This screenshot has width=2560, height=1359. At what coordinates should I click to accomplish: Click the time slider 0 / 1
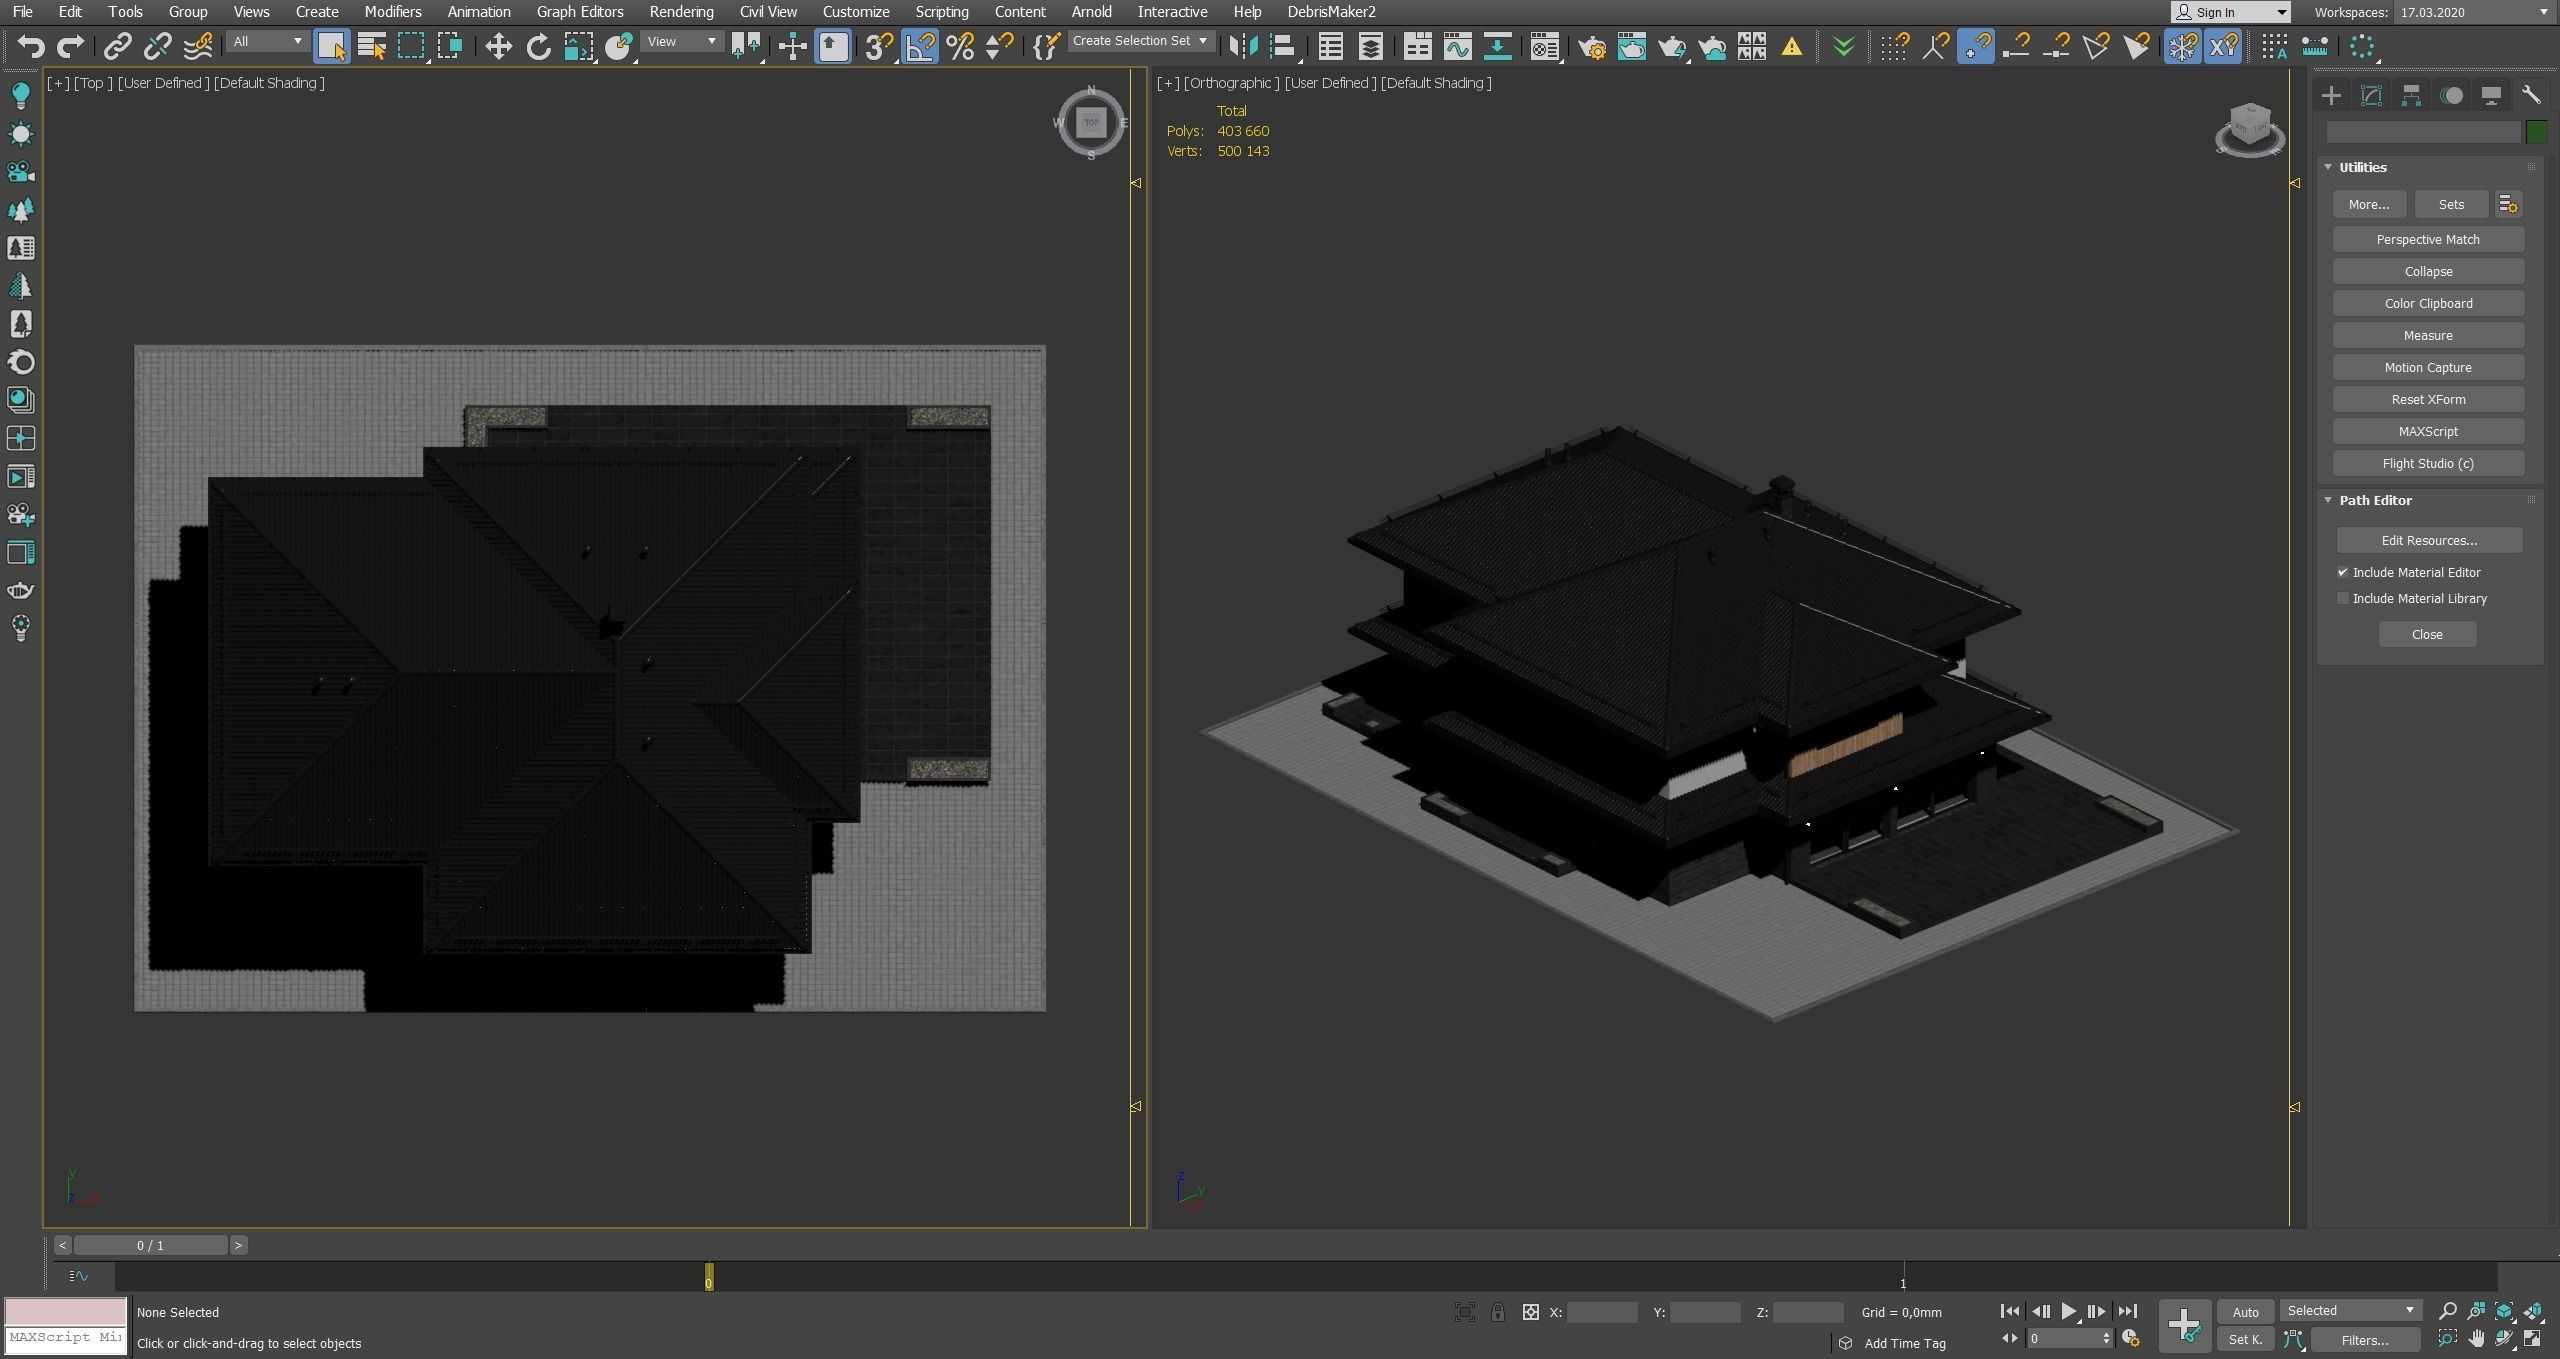coord(150,1245)
